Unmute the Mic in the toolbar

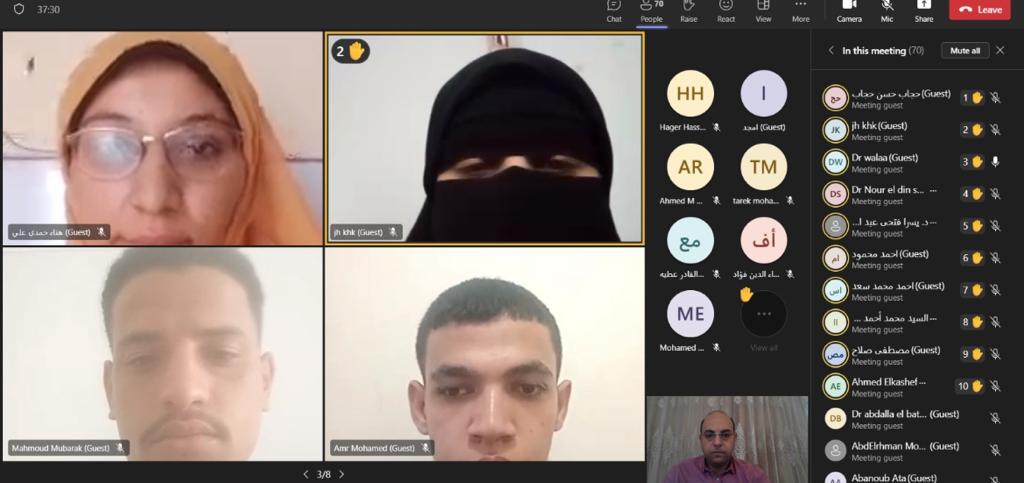point(886,9)
